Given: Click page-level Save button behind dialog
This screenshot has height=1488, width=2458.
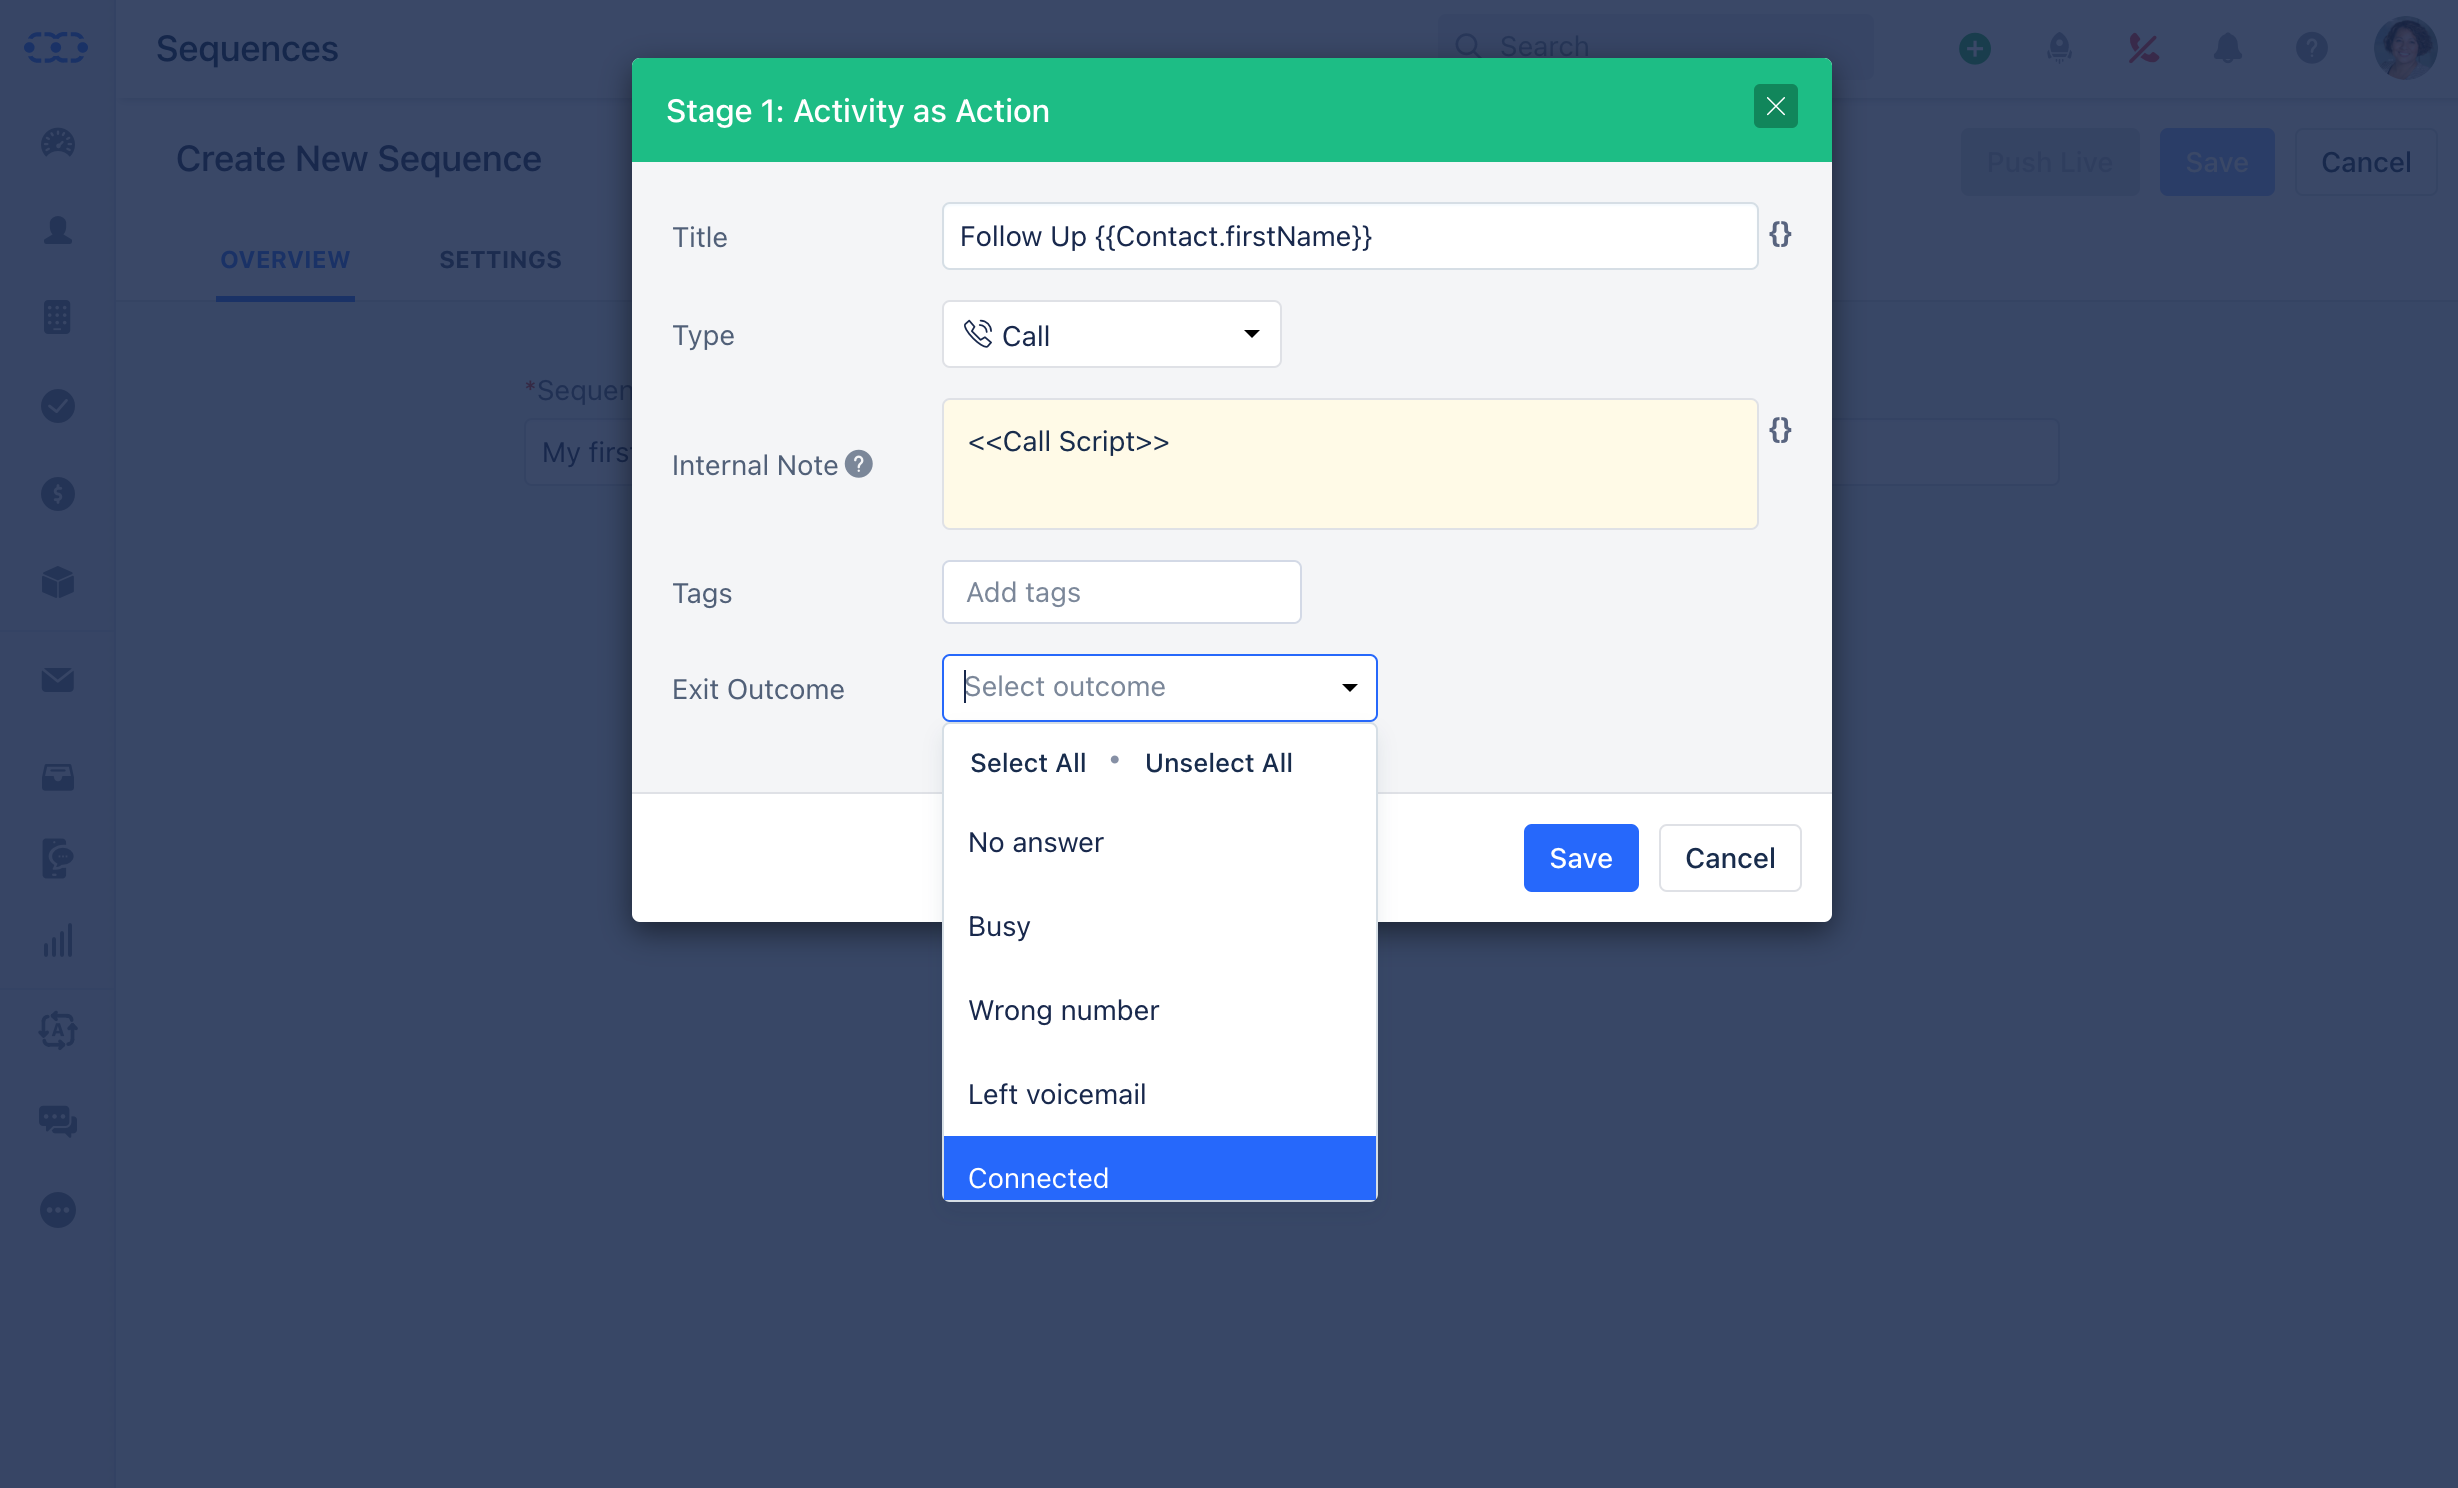Looking at the screenshot, I should pos(2216,162).
